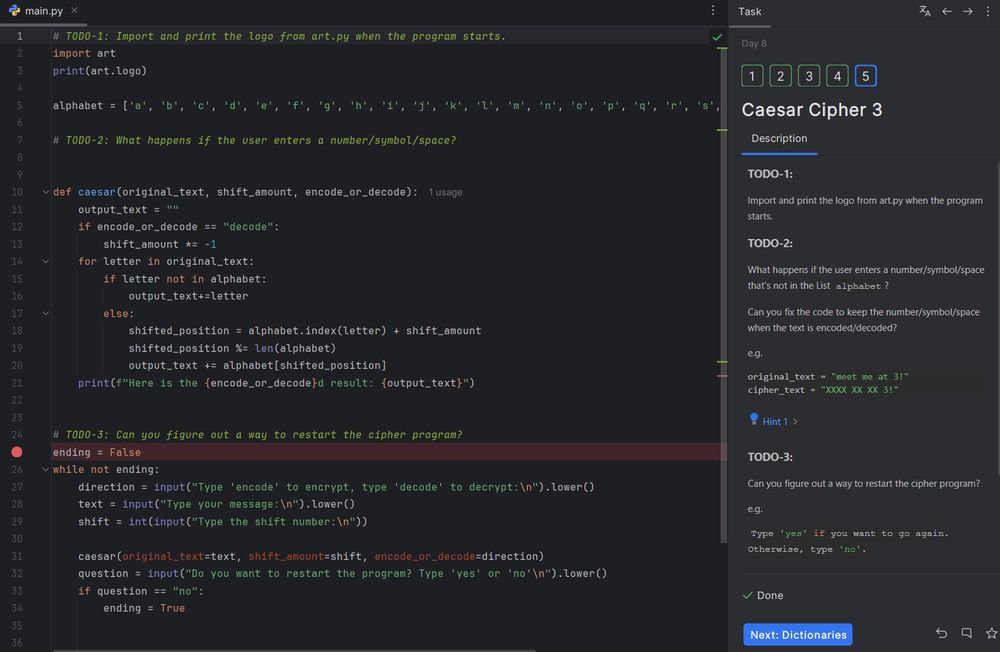Click the editor vertical scrollbar
The height and width of the screenshot is (652, 1000).
coord(724,293)
